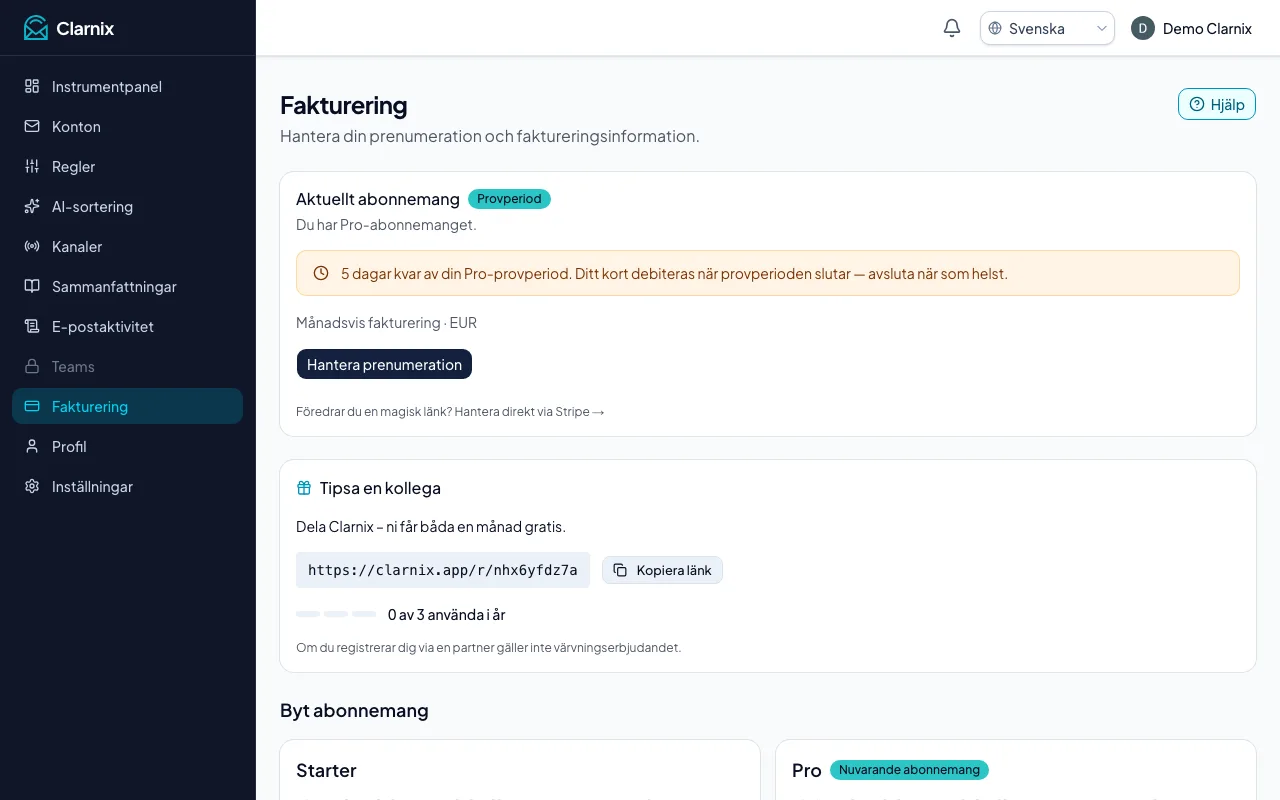The image size is (1280, 800).
Task: Click the AI-sortering sparkle icon
Action: point(32,206)
